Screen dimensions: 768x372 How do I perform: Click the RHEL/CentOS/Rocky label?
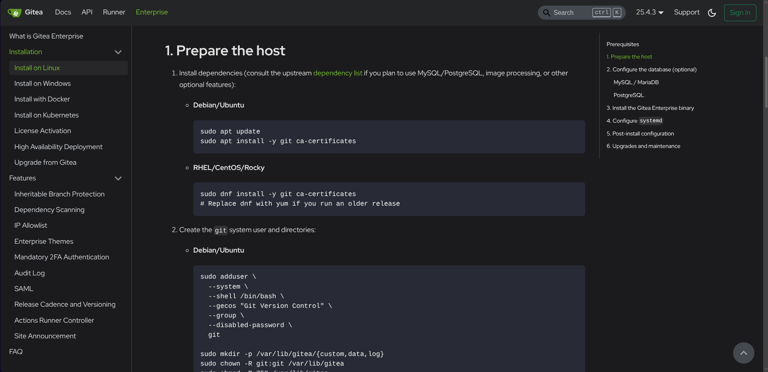pos(229,168)
